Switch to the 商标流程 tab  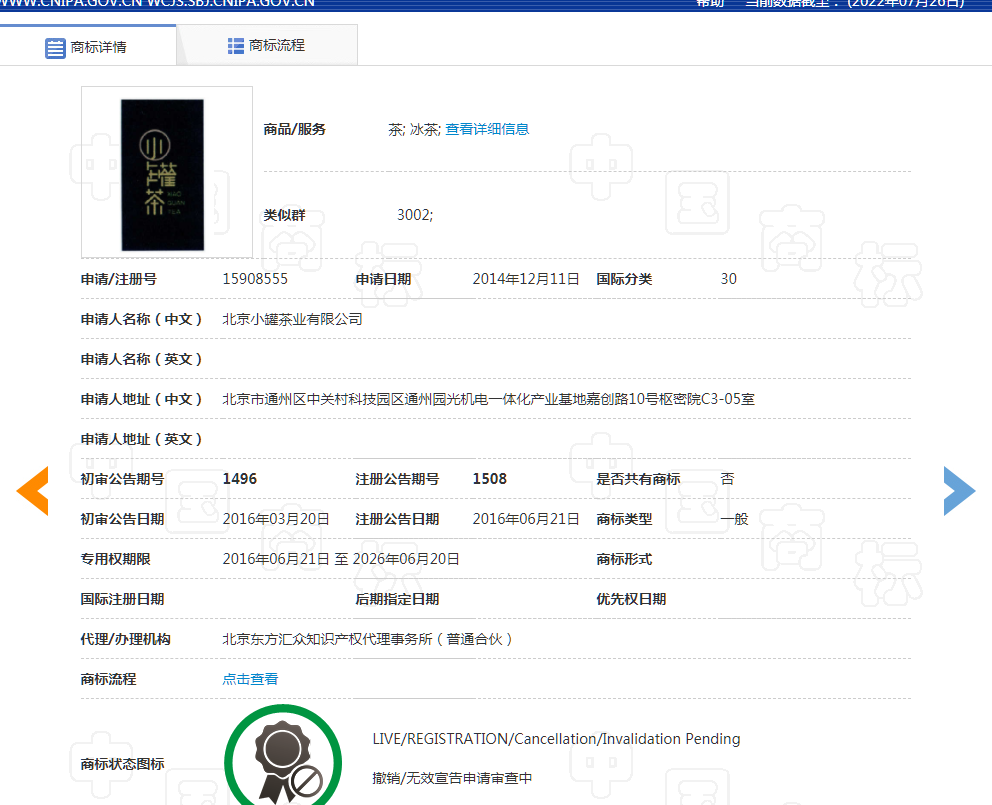click(x=266, y=45)
